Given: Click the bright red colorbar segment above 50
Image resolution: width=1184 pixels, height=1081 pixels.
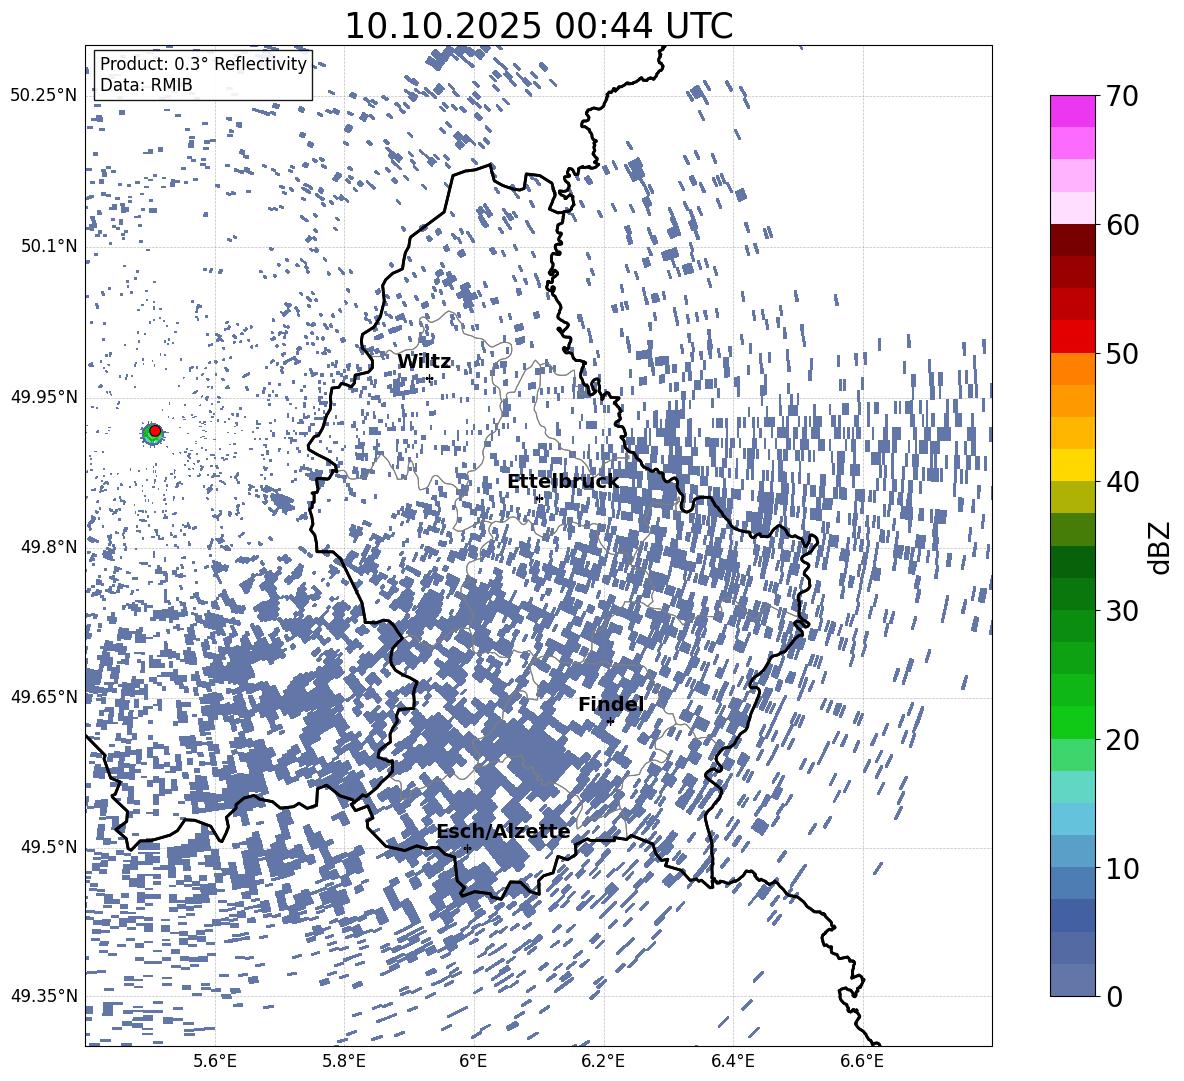Looking at the screenshot, I should pos(1072,337).
